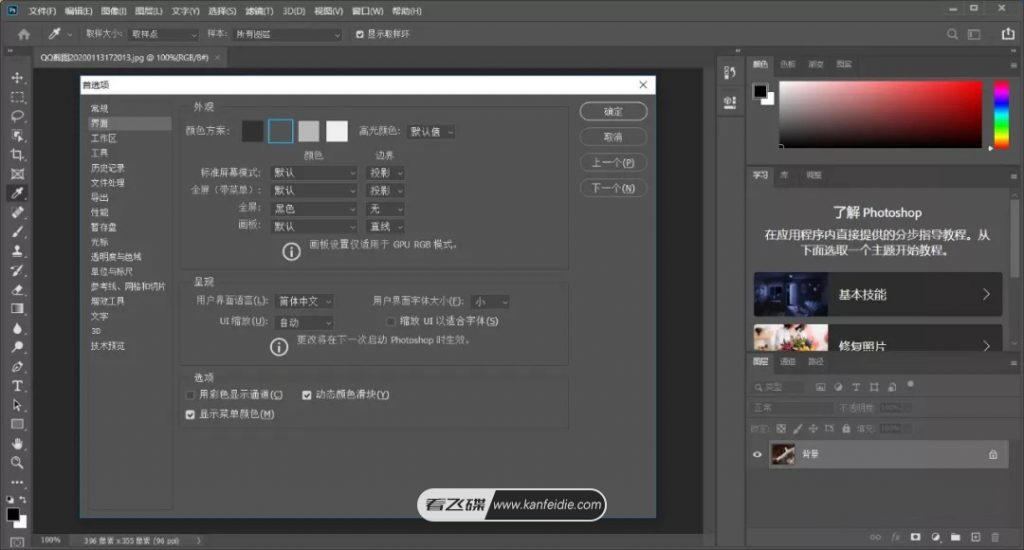Select the Frame tool

(x=18, y=174)
